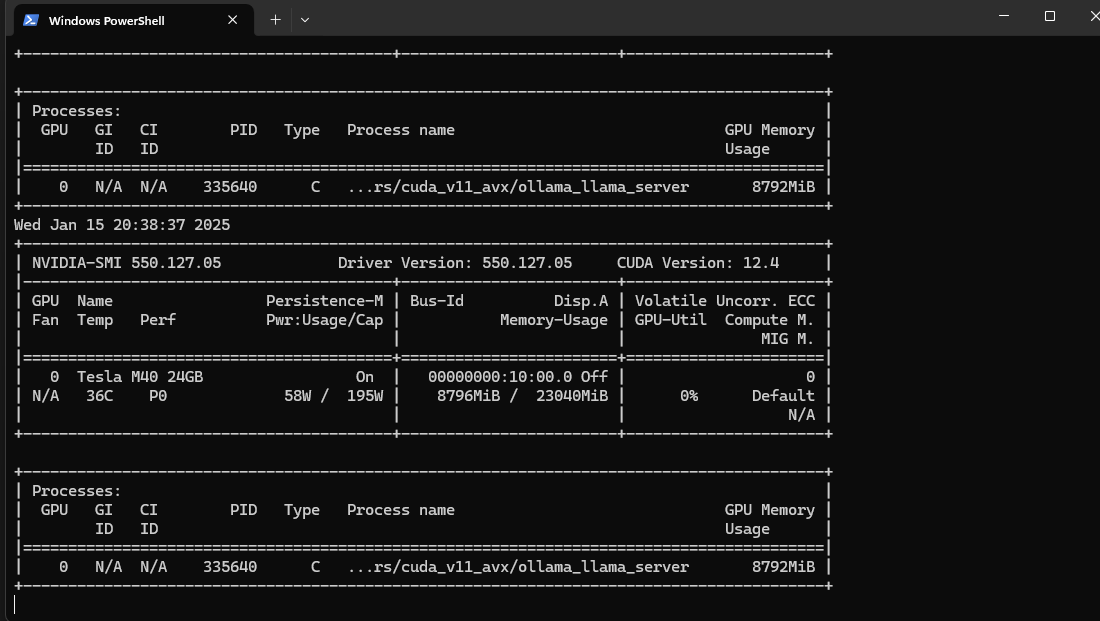Open the new-tab profile dropdown chevron
This screenshot has width=1100, height=621.
coord(304,20)
